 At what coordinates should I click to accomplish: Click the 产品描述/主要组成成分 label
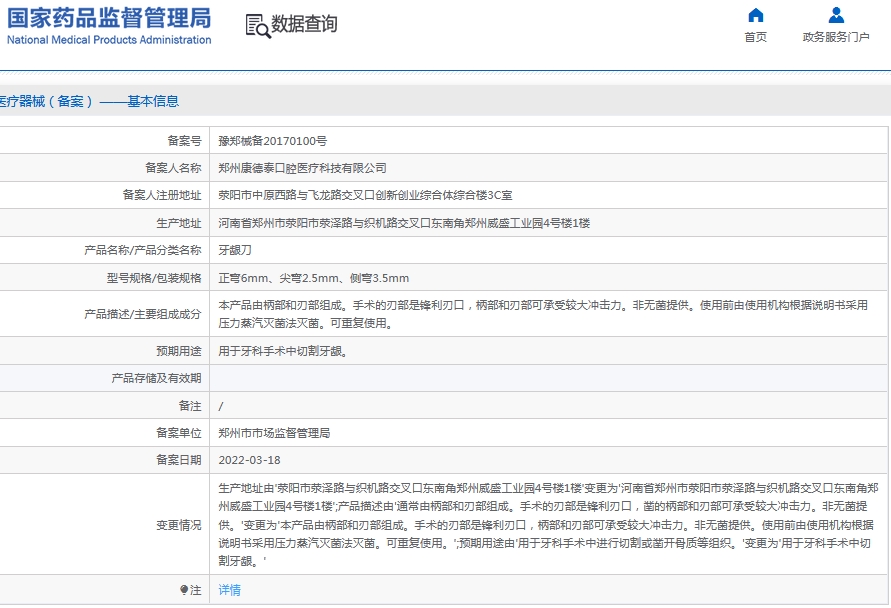143,314
